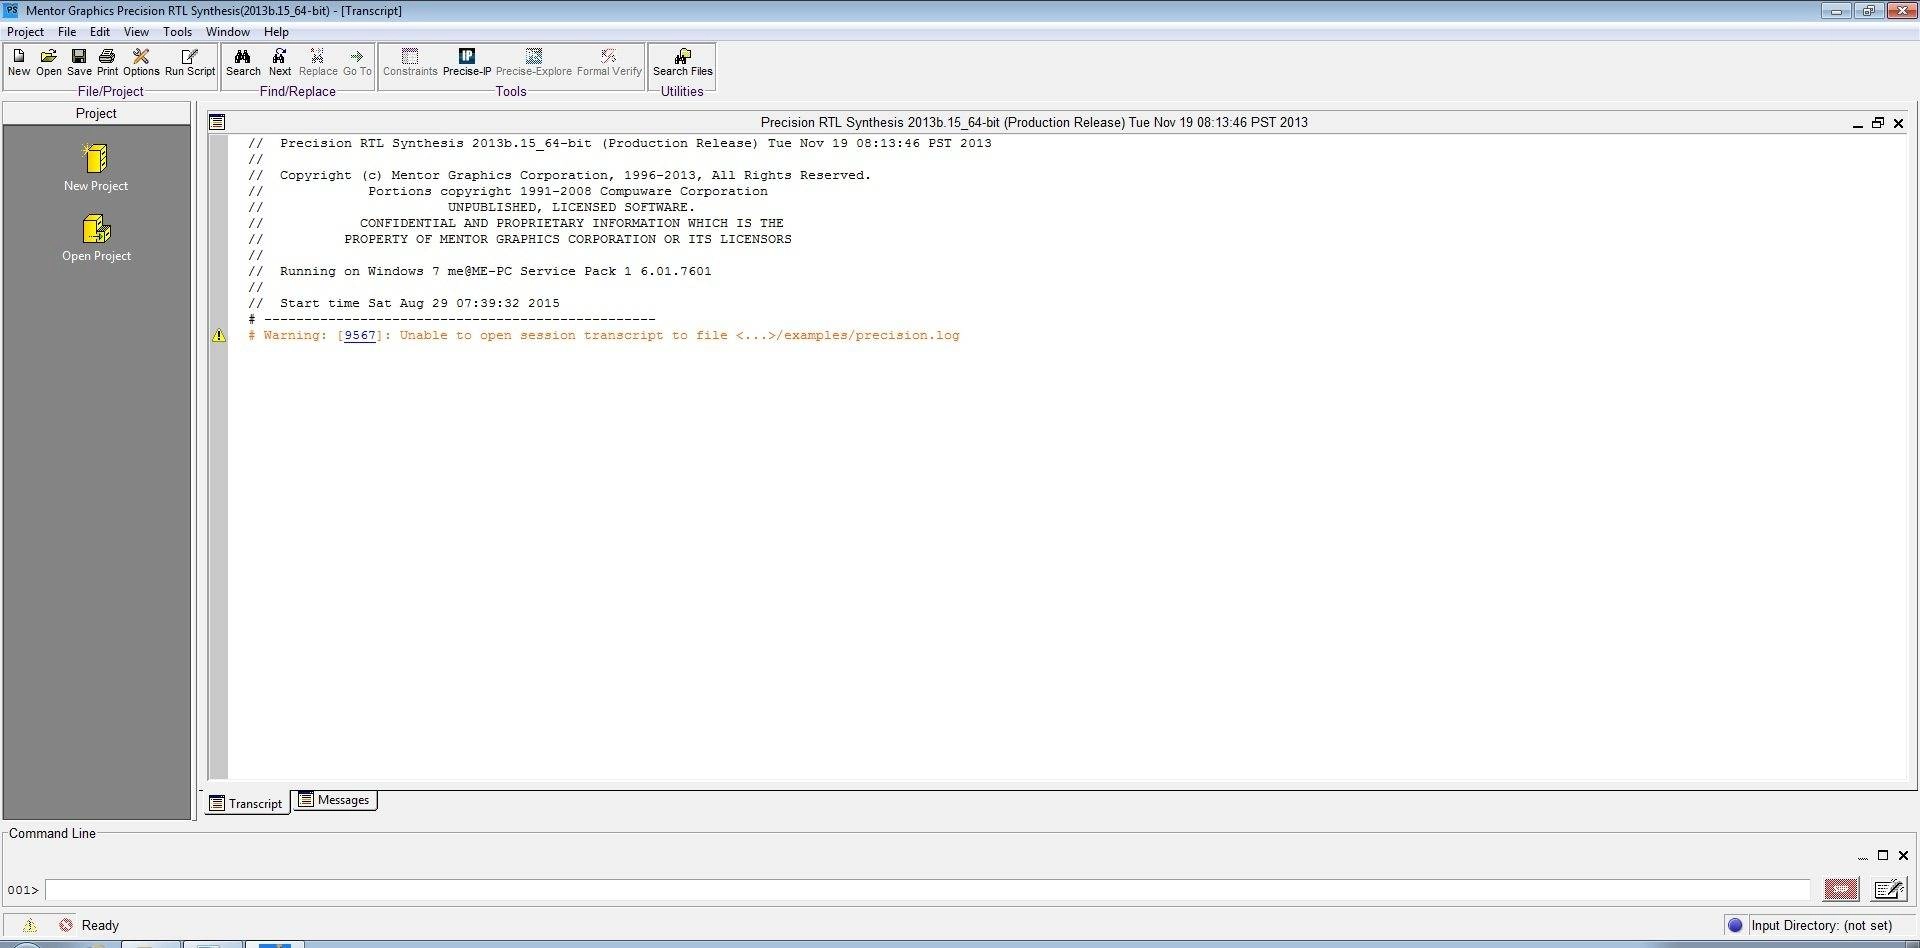Click the Run Script icon
This screenshot has width=1920, height=948.
pyautogui.click(x=190, y=62)
